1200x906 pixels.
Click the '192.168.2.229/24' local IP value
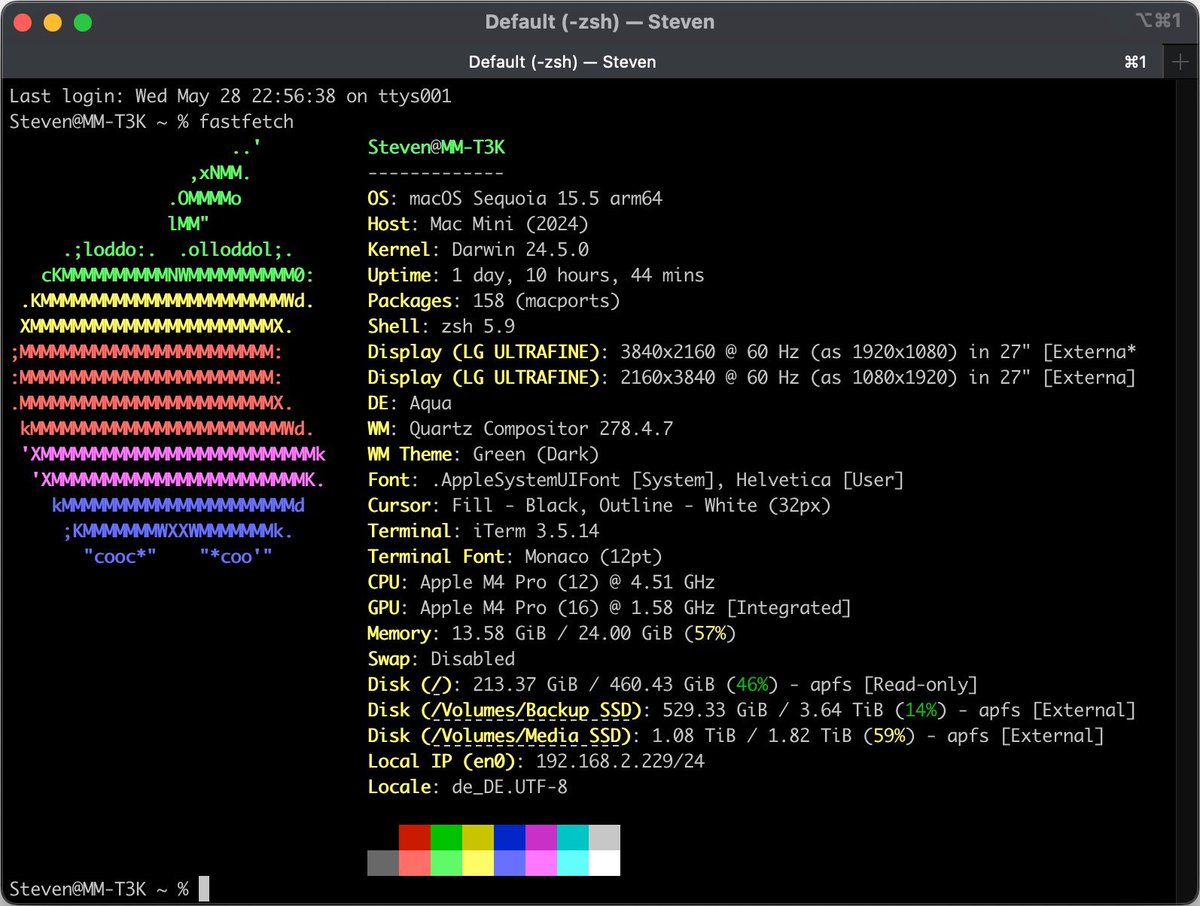point(620,761)
